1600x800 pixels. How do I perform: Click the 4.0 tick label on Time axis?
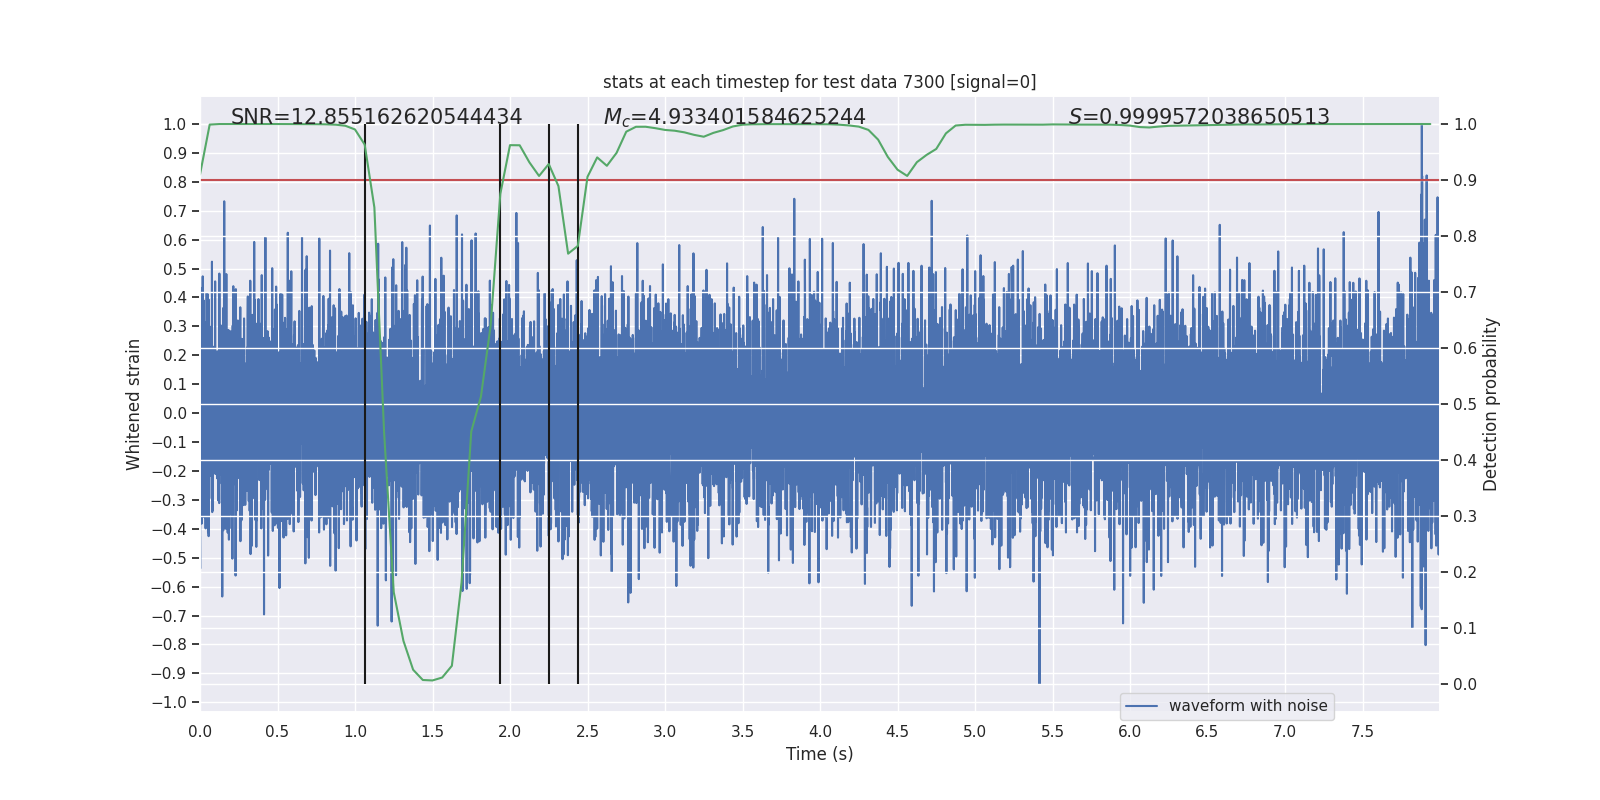(x=820, y=731)
